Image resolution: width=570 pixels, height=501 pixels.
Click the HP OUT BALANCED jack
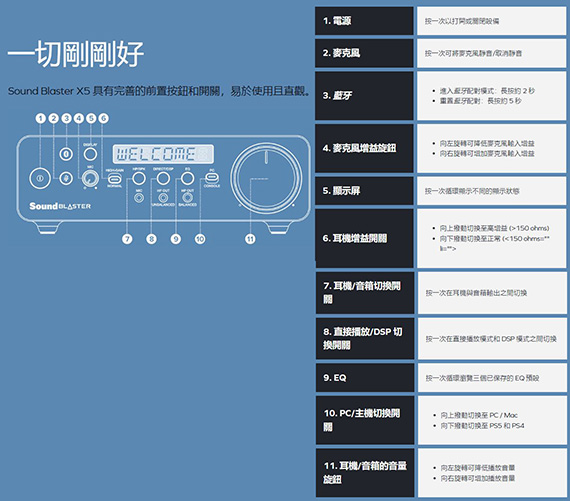point(188,198)
